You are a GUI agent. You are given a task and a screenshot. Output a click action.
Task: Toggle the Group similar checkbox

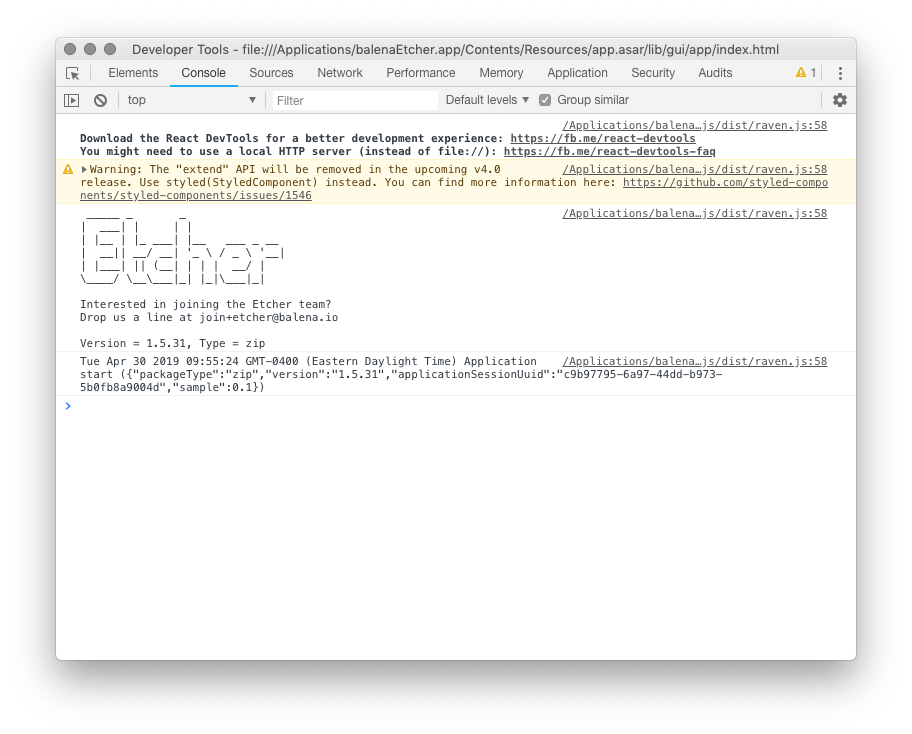pos(544,100)
